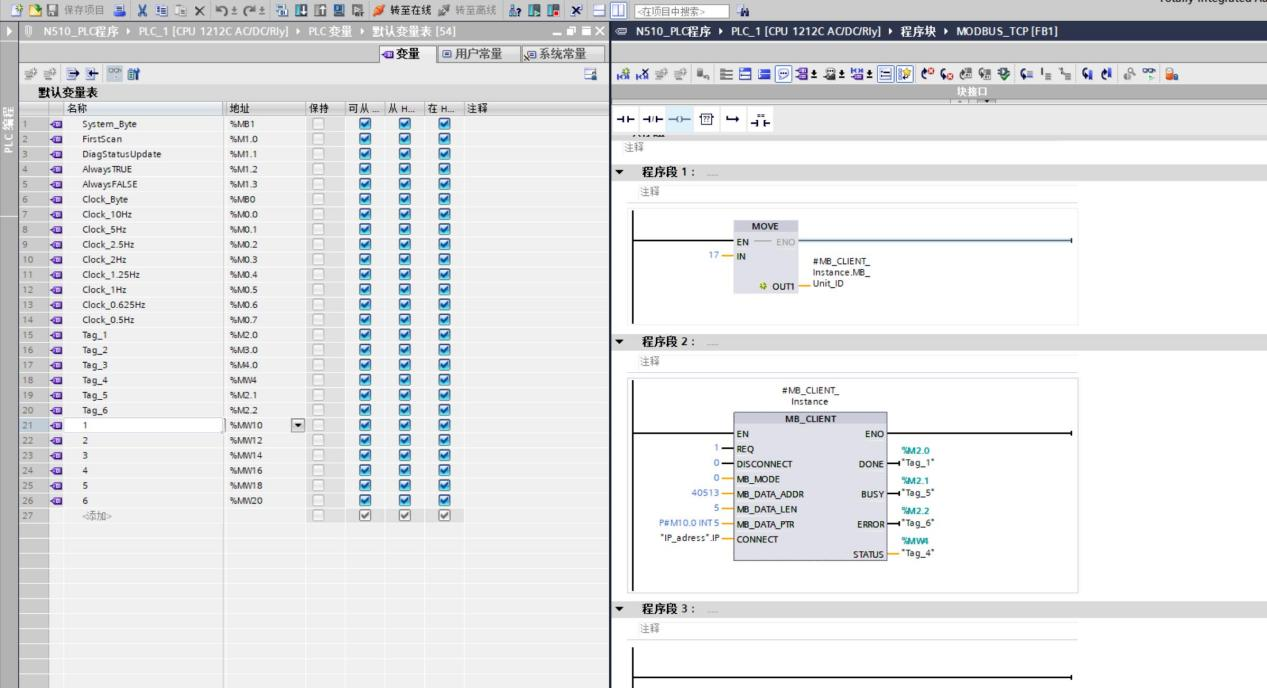Uncheck HMI accessible box for FirstScan
Image resolution: width=1267 pixels, height=688 pixels.
pyautogui.click(x=364, y=139)
